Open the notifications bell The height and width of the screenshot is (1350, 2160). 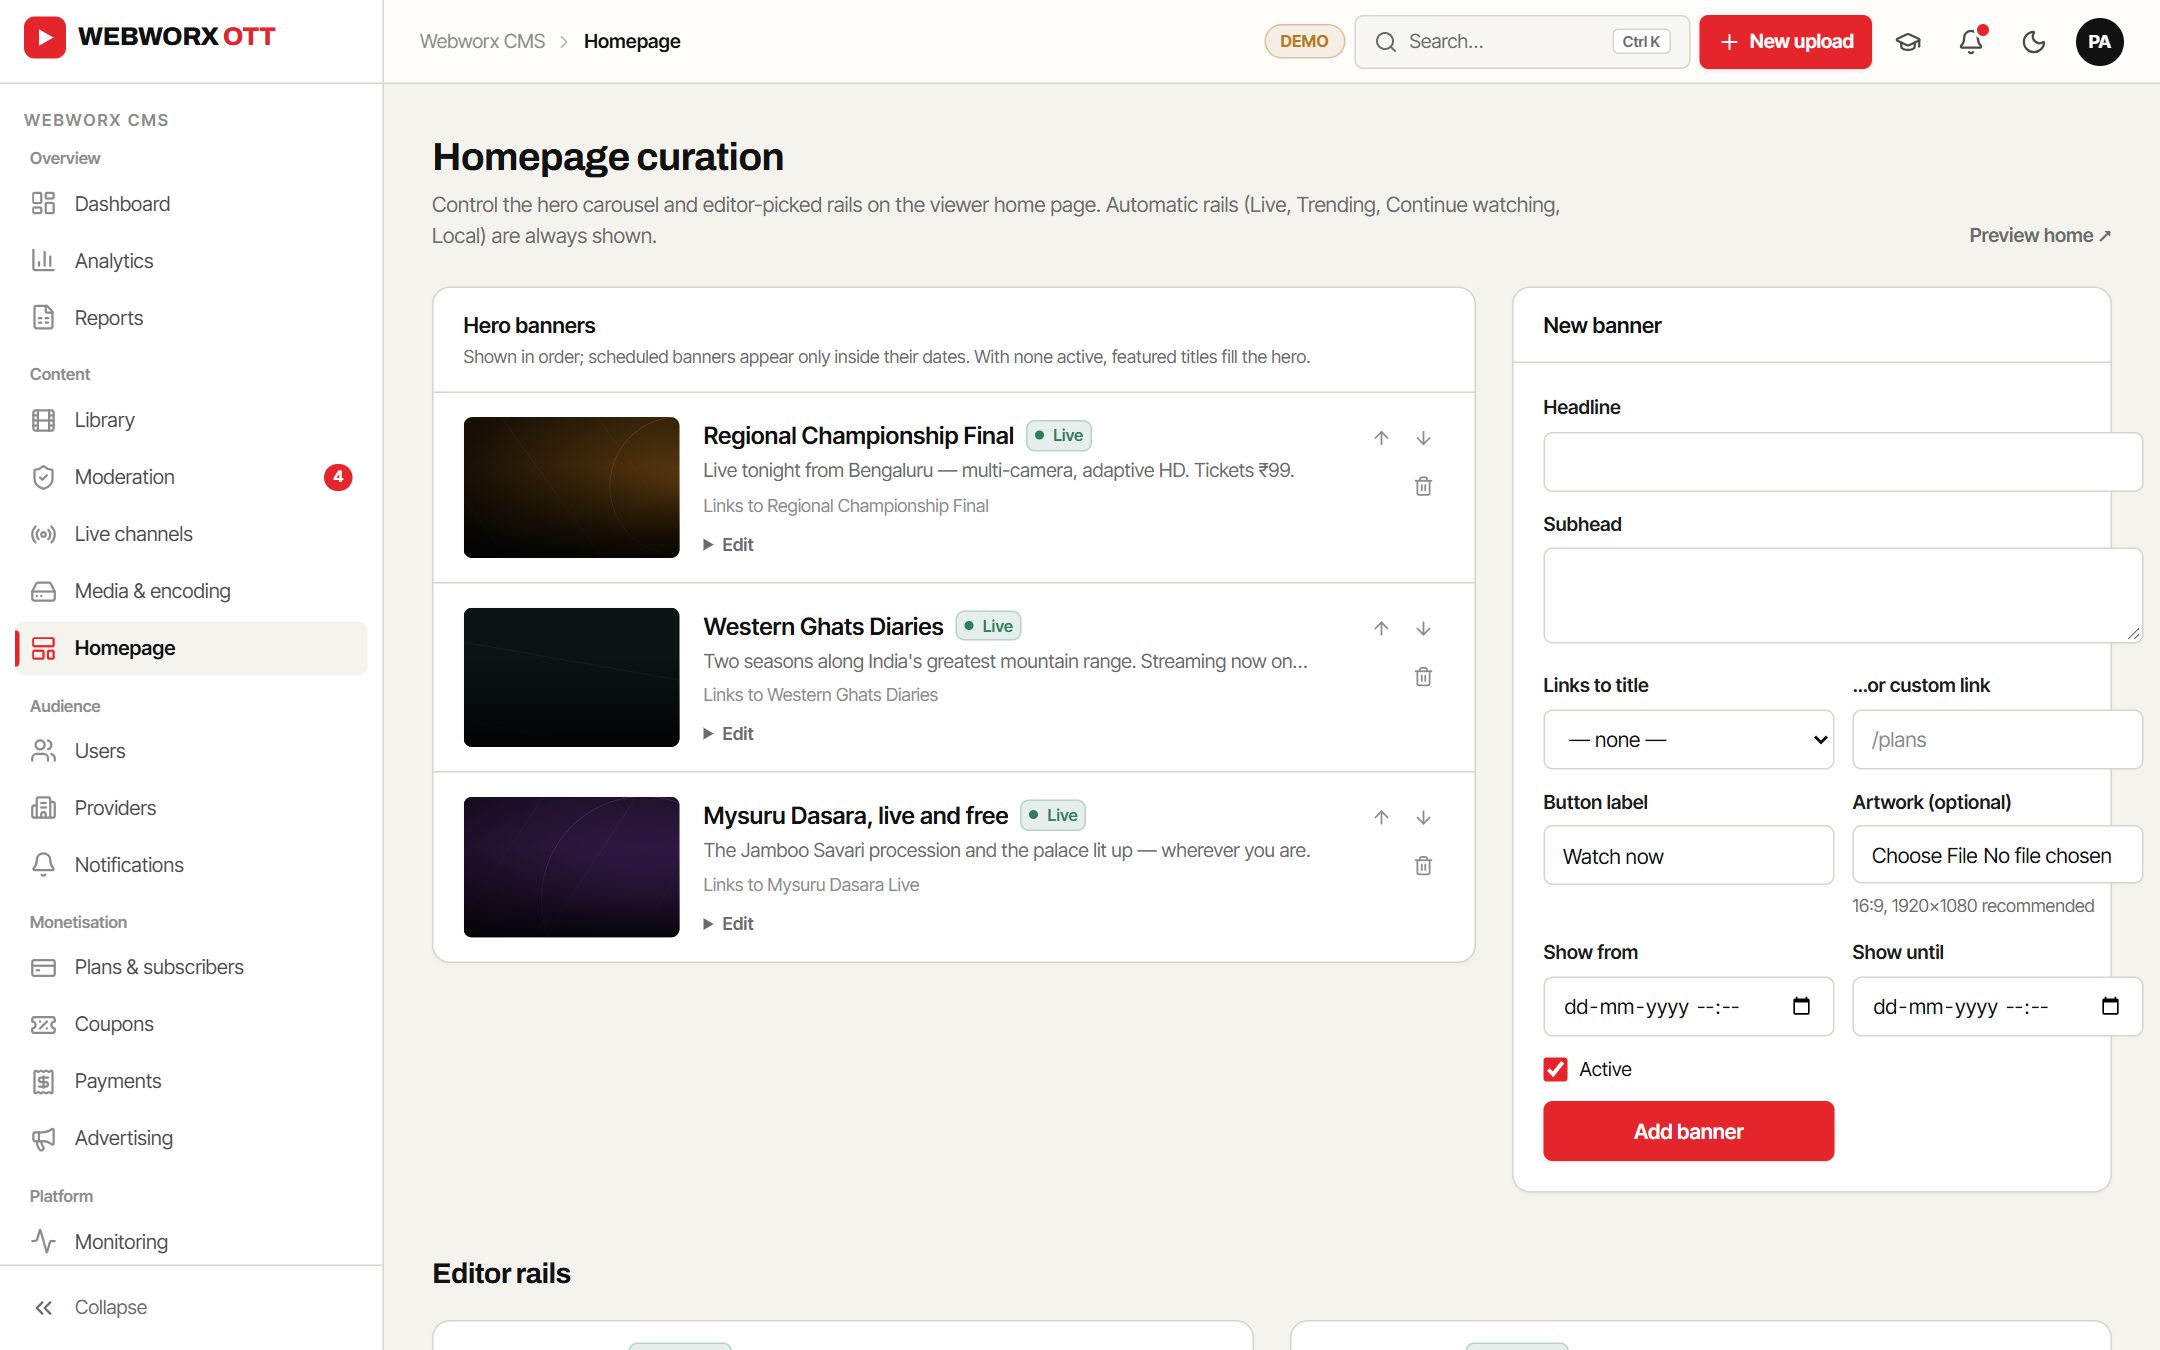(1971, 41)
